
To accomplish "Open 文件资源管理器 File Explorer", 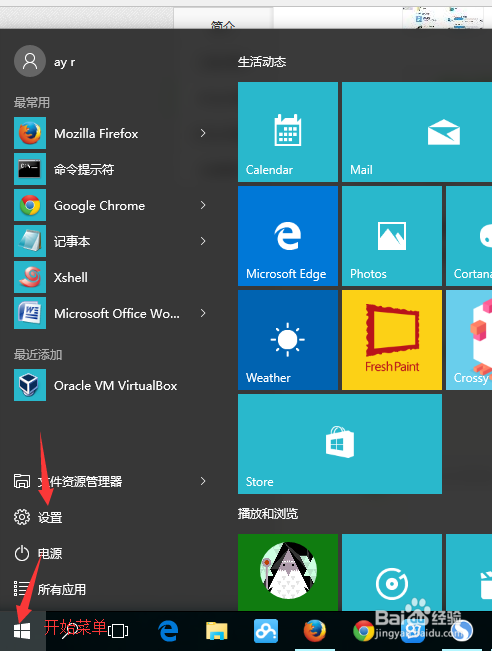I will 112,481.
